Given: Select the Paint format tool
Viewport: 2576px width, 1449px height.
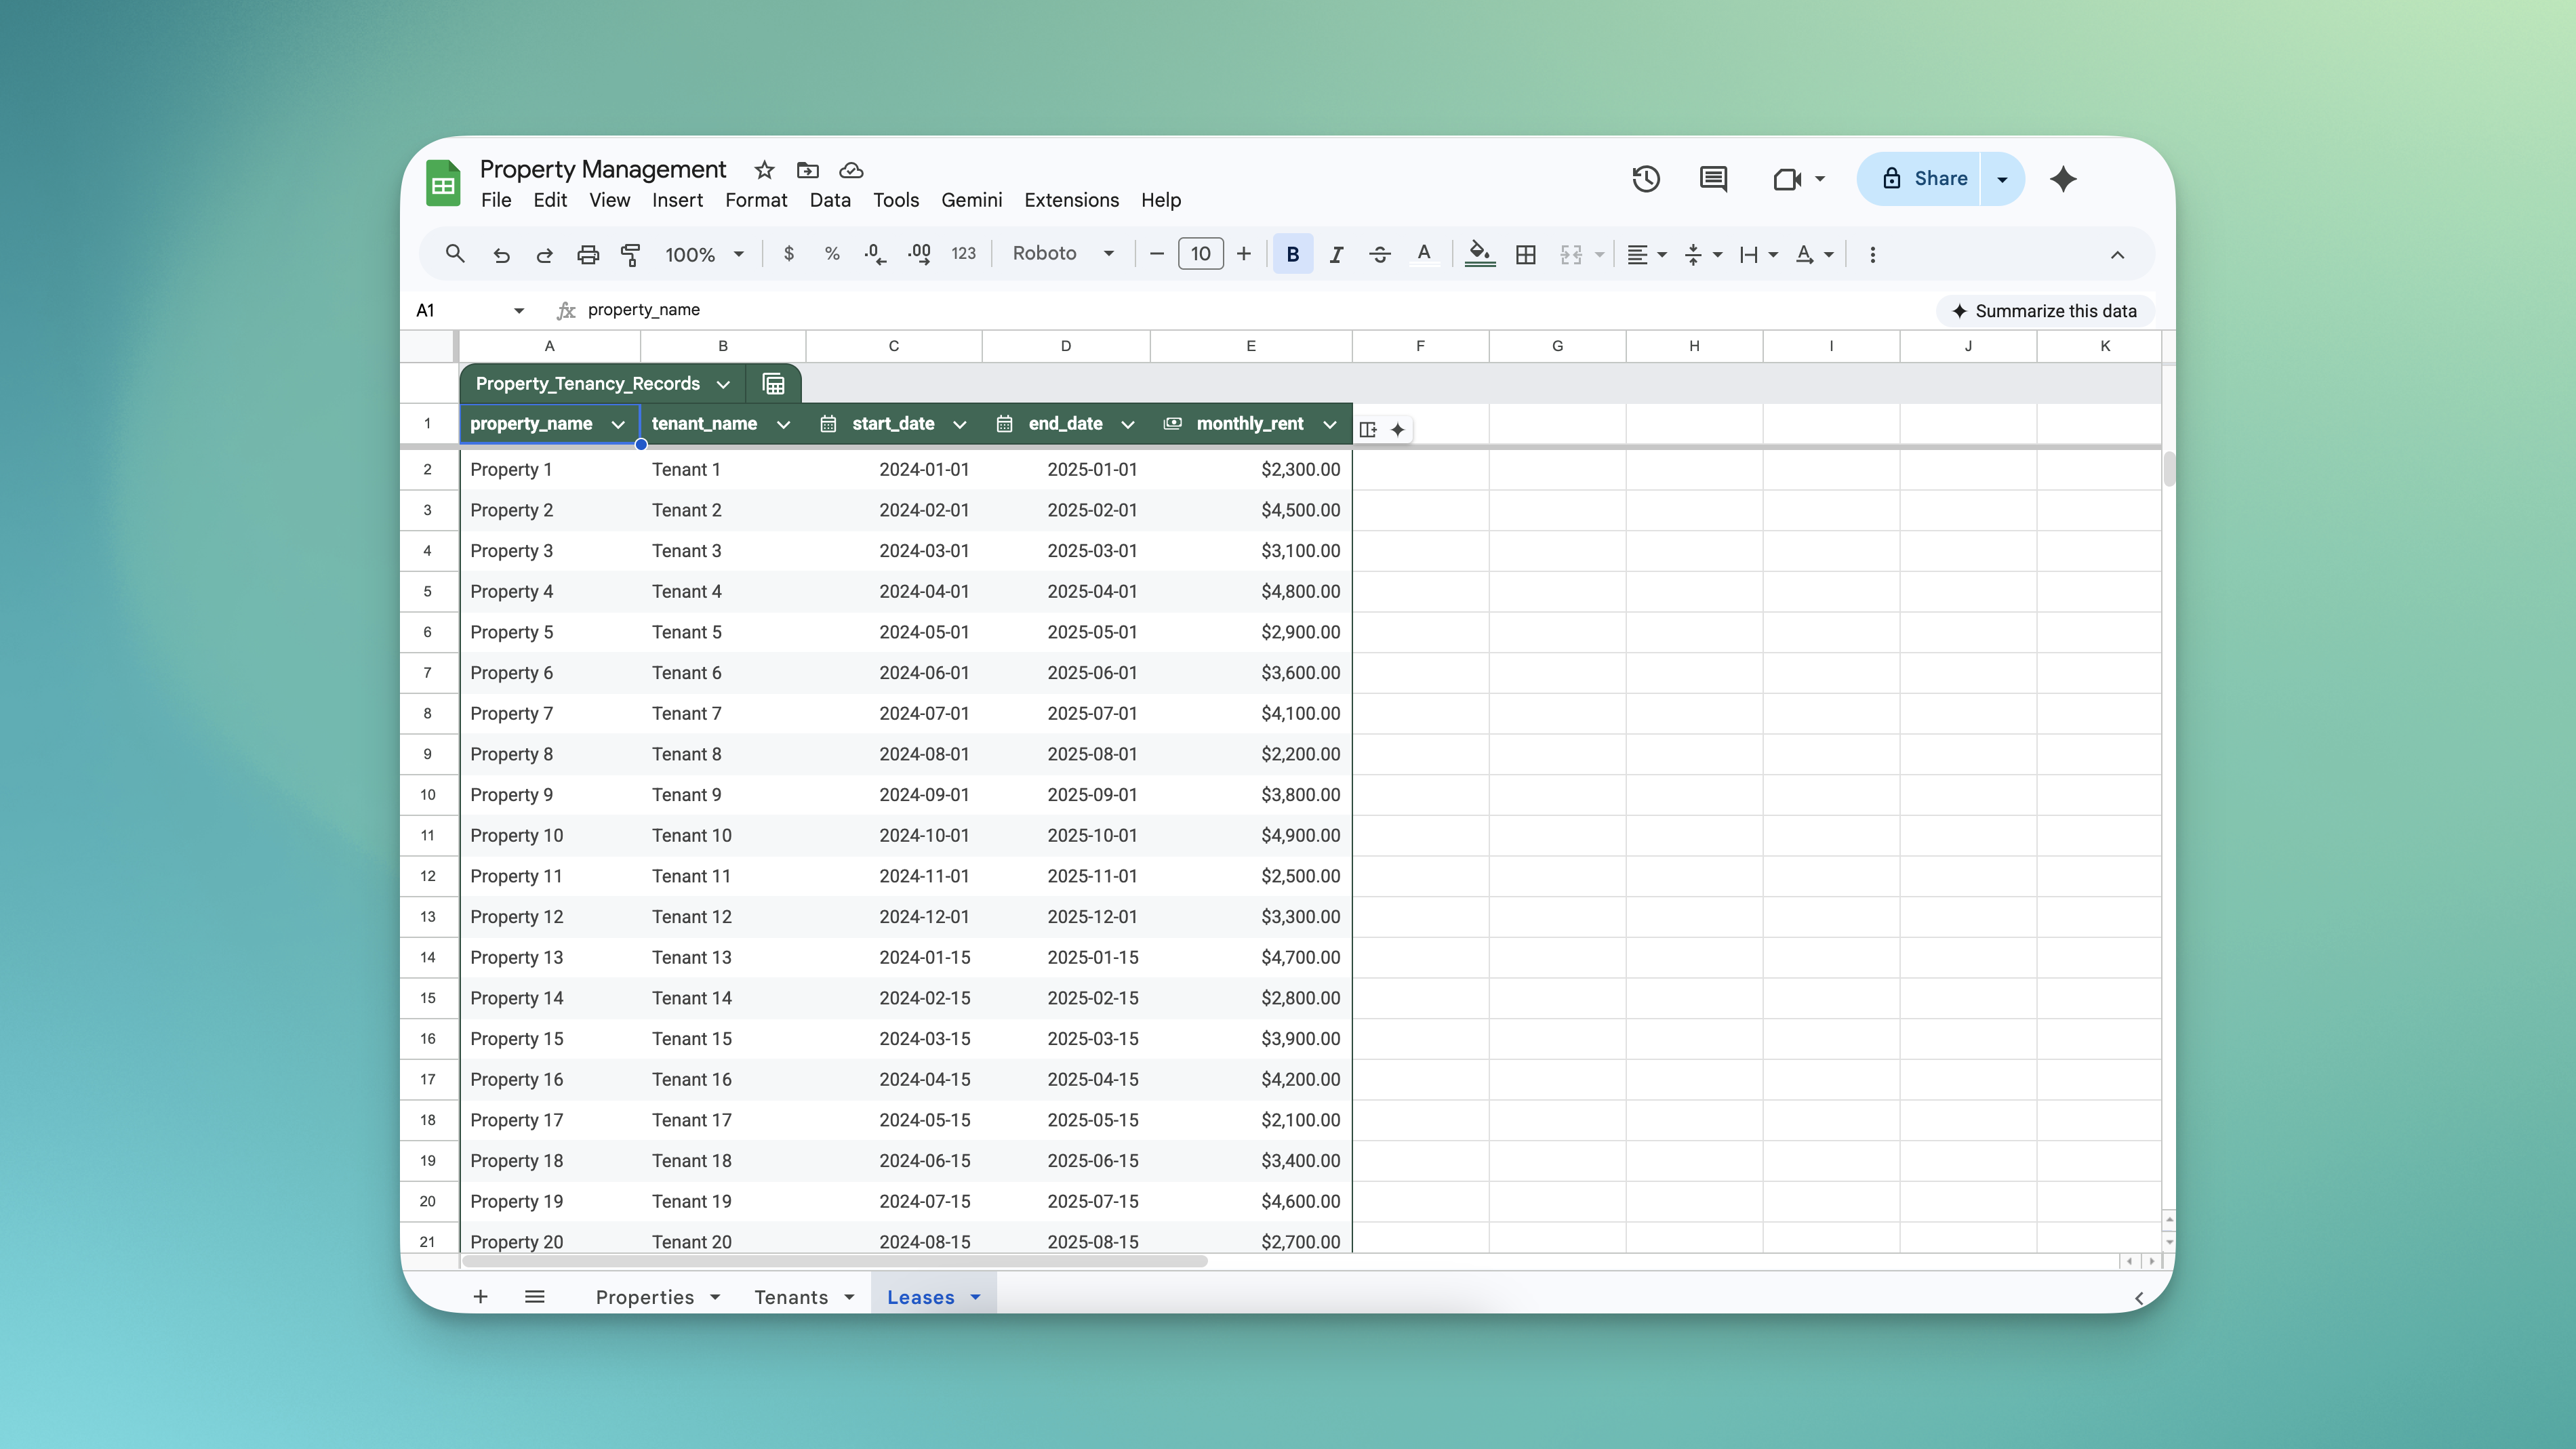Looking at the screenshot, I should [630, 254].
